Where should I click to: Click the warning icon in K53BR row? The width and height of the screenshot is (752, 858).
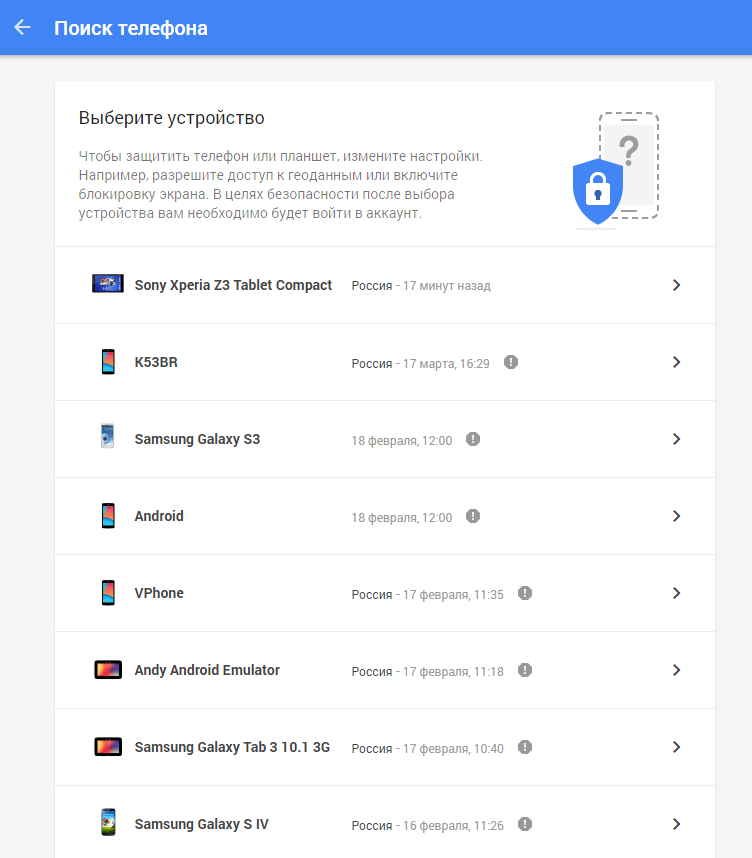pos(511,362)
